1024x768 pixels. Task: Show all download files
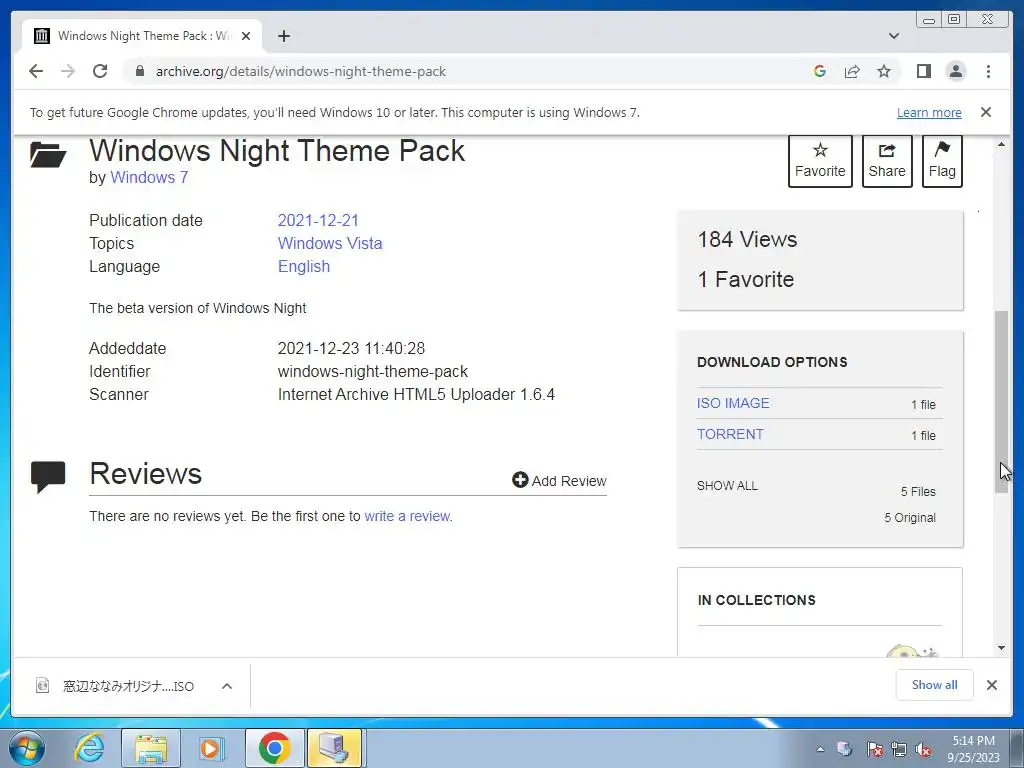click(727, 486)
